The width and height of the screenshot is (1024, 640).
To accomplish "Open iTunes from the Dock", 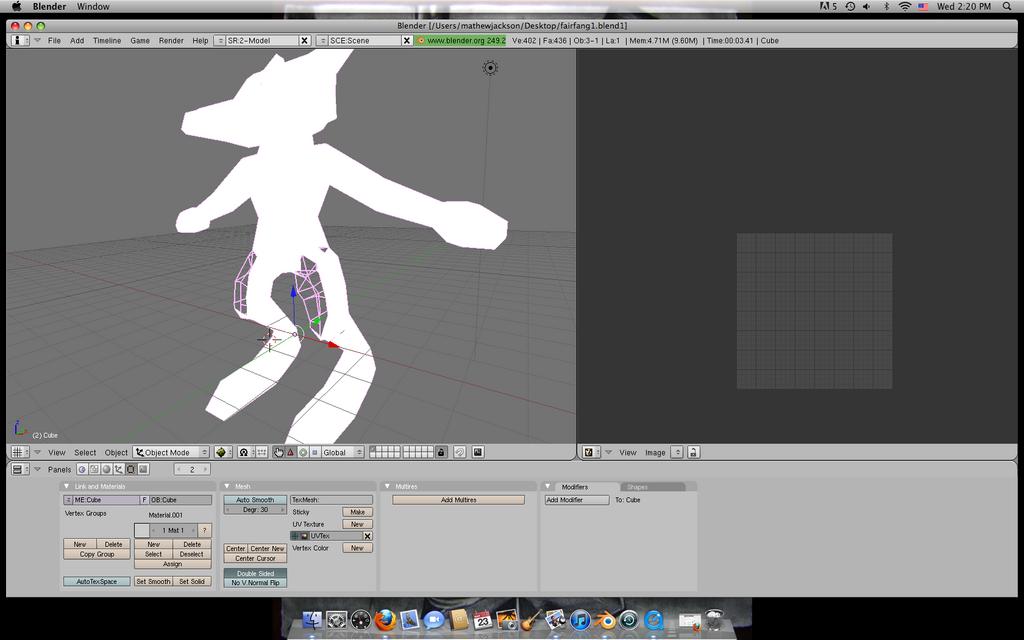I will pyautogui.click(x=580, y=619).
